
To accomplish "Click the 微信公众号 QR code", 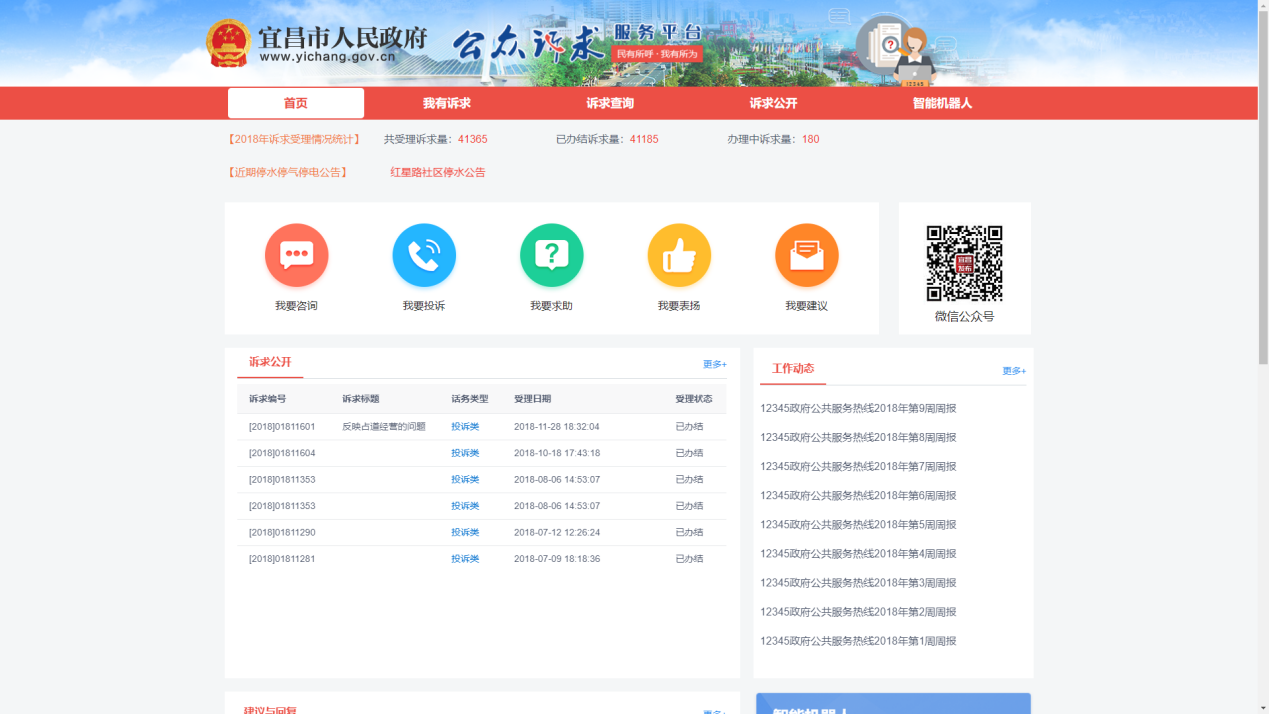I will pos(964,263).
